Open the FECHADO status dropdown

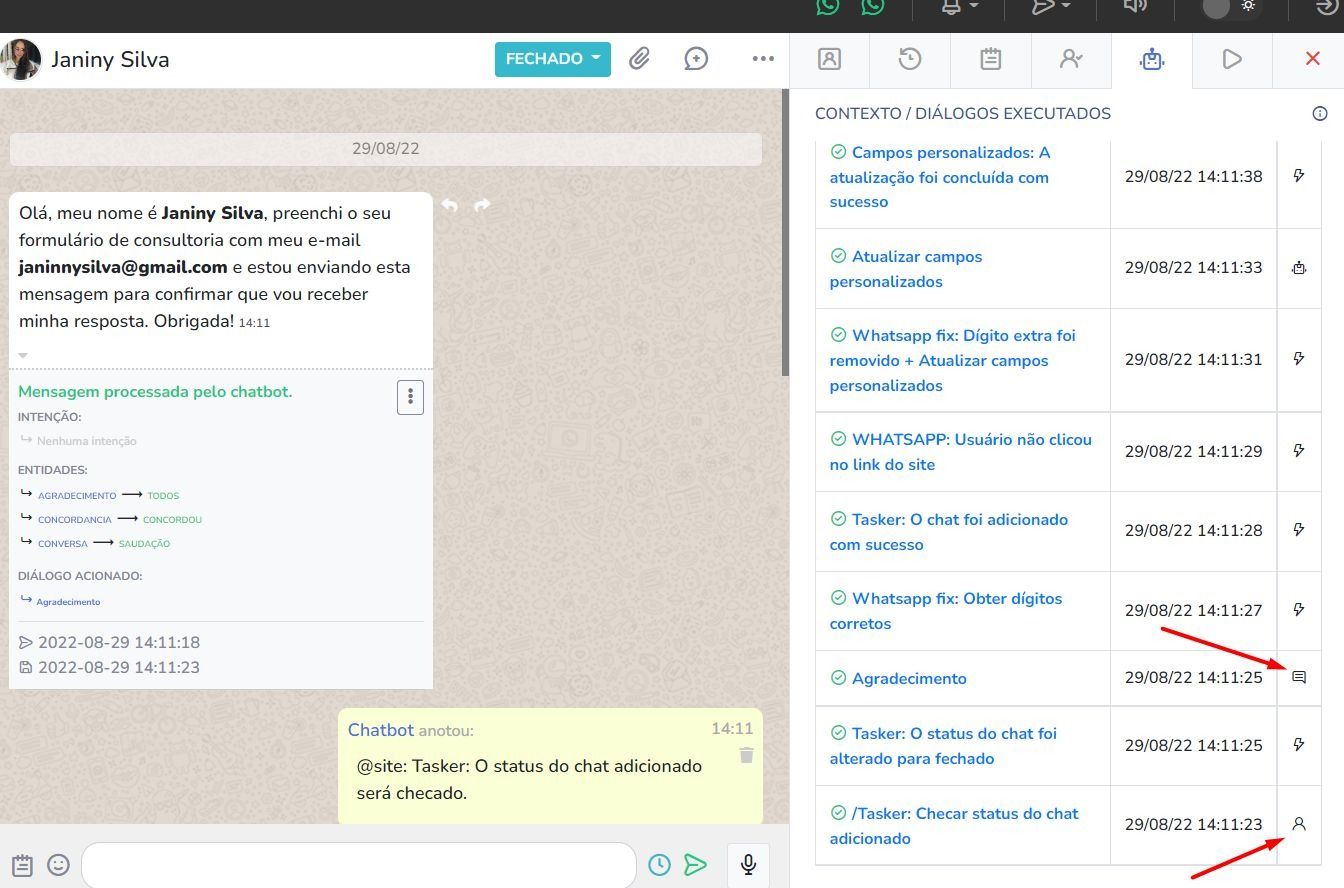552,59
